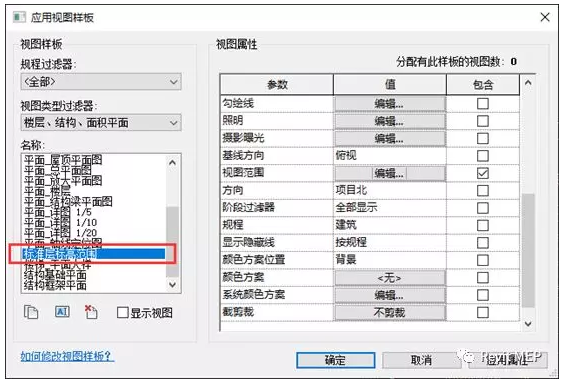
Task: Click the name list scroll-down arrow
Action: (x=173, y=285)
